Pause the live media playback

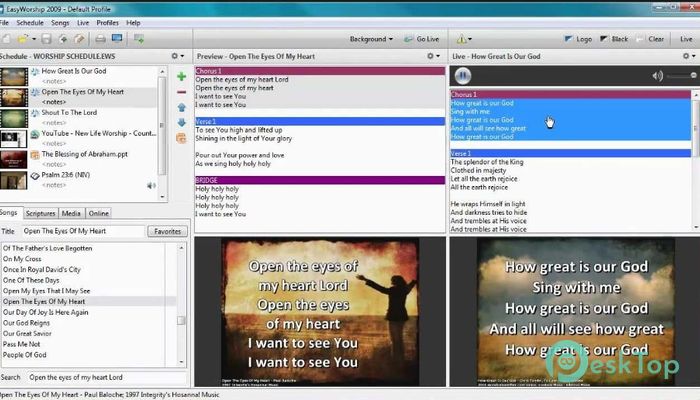[x=462, y=76]
